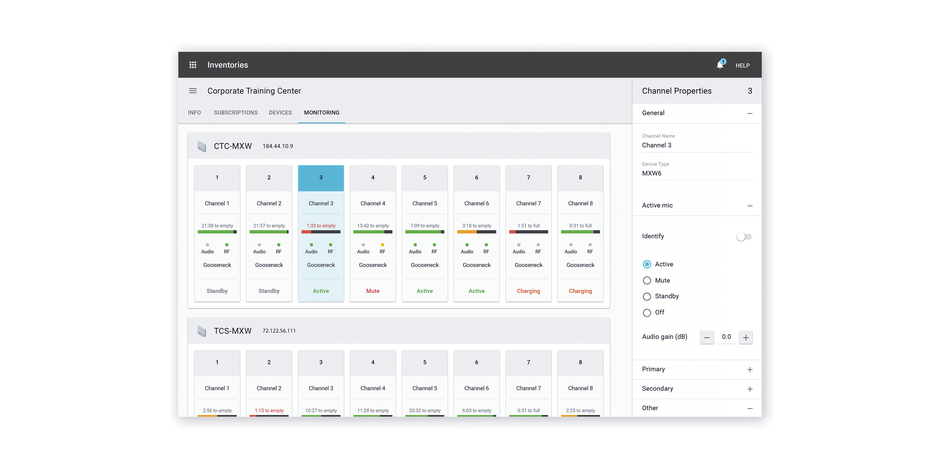Open the apps grid launcher icon
The height and width of the screenshot is (472, 944).
[193, 65]
